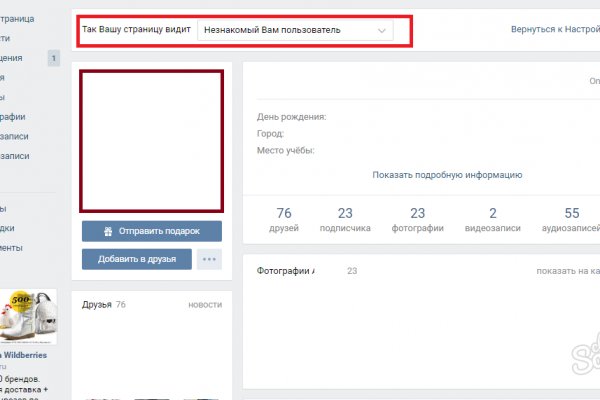600x400 pixels.
Task: Open the 2 видеозаписи counter
Action: [492, 219]
